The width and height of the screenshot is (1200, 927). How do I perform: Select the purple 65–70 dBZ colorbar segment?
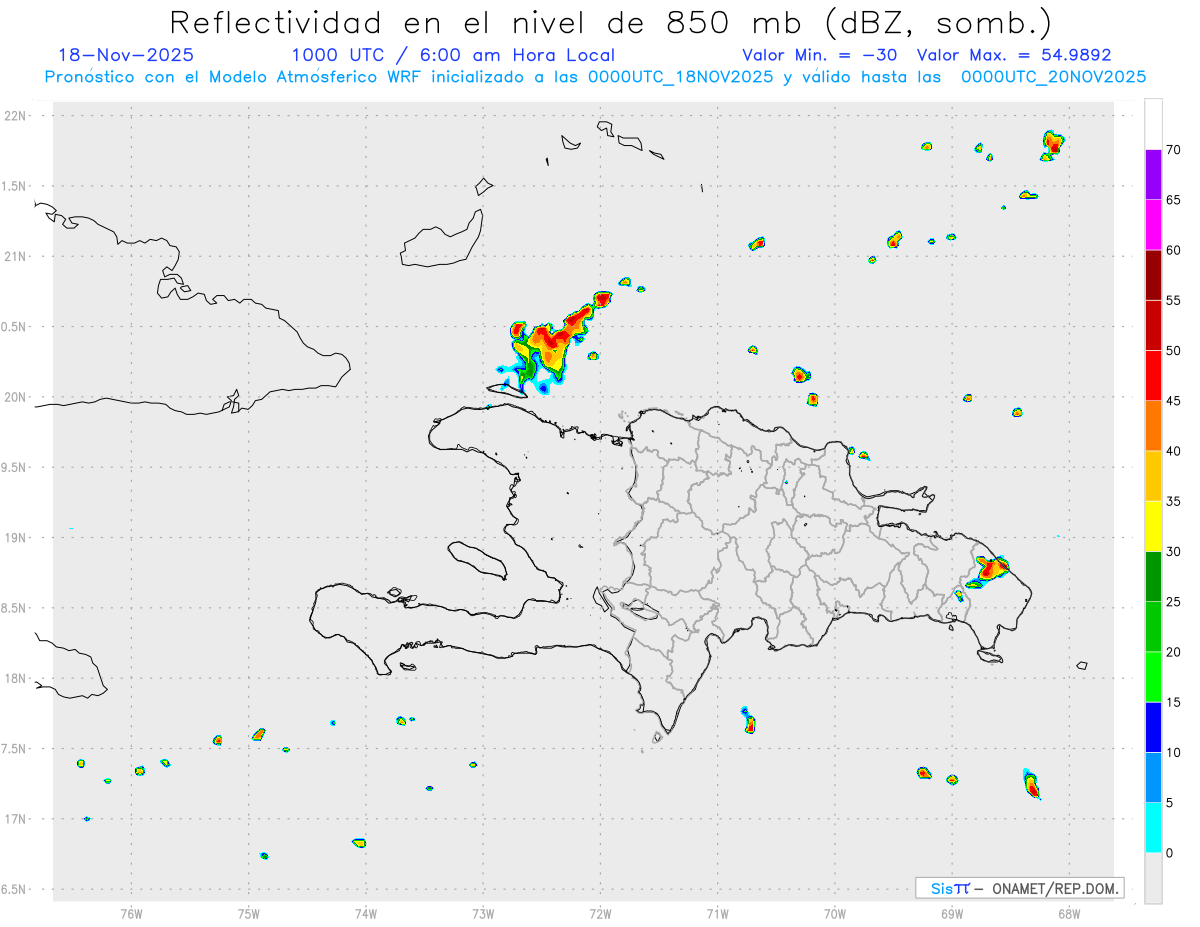coord(1153,174)
